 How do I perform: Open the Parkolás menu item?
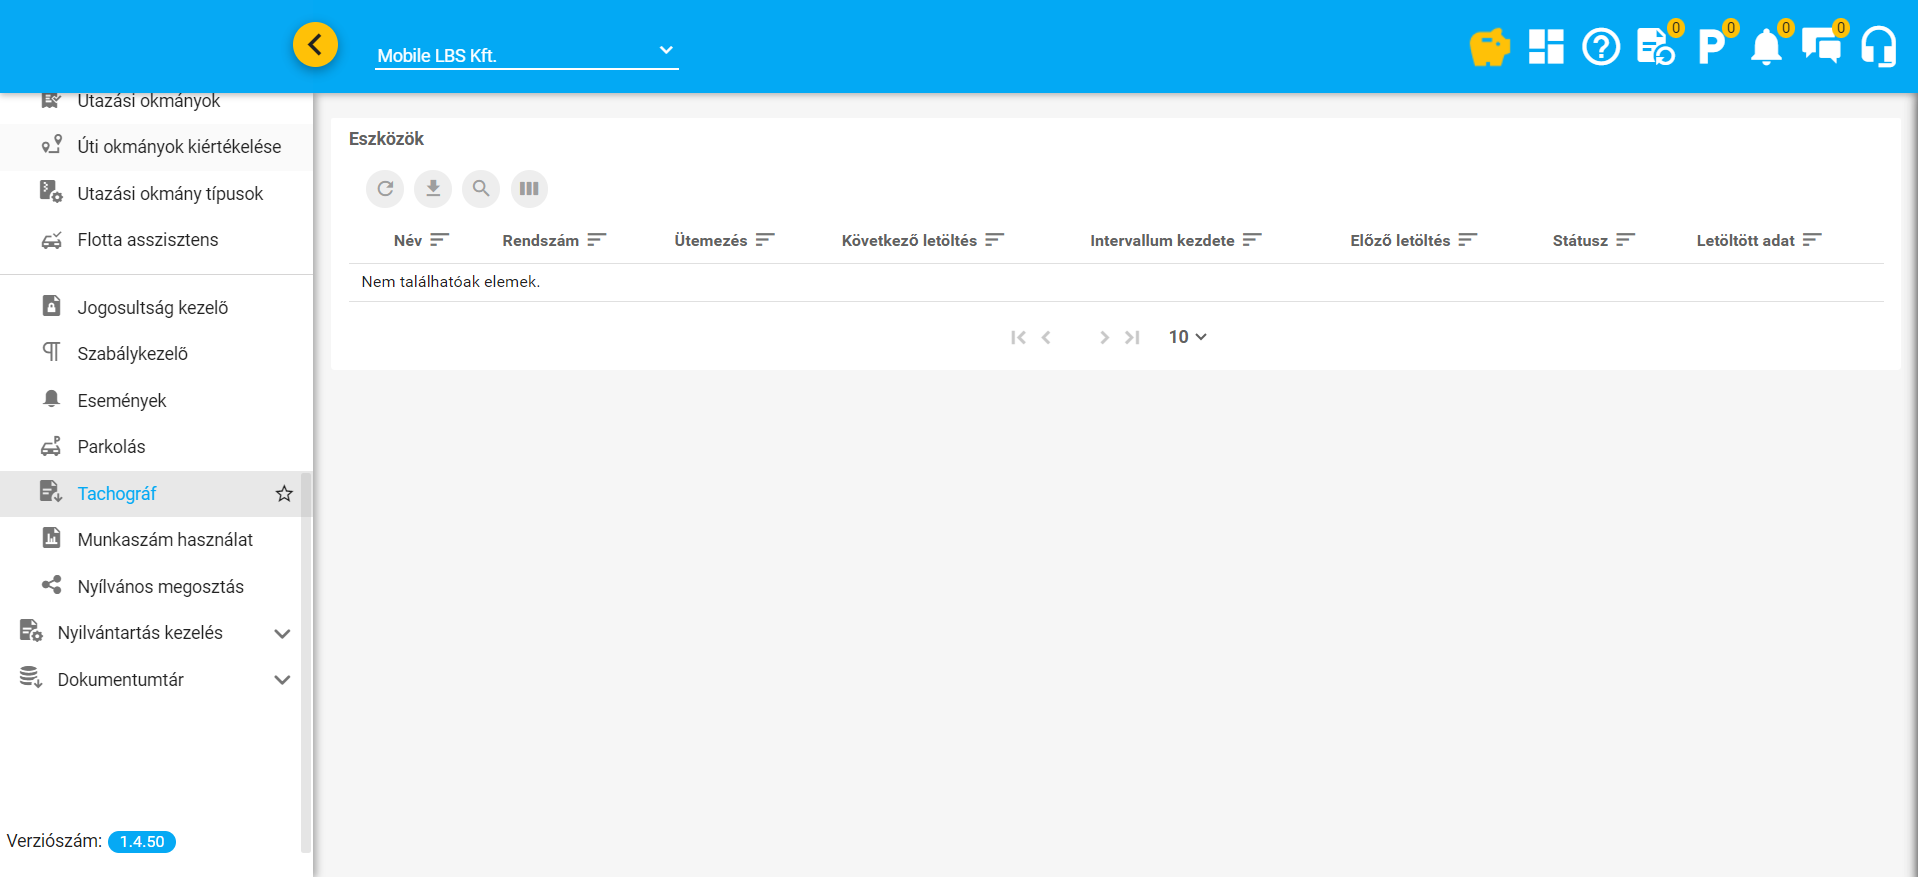click(x=111, y=447)
